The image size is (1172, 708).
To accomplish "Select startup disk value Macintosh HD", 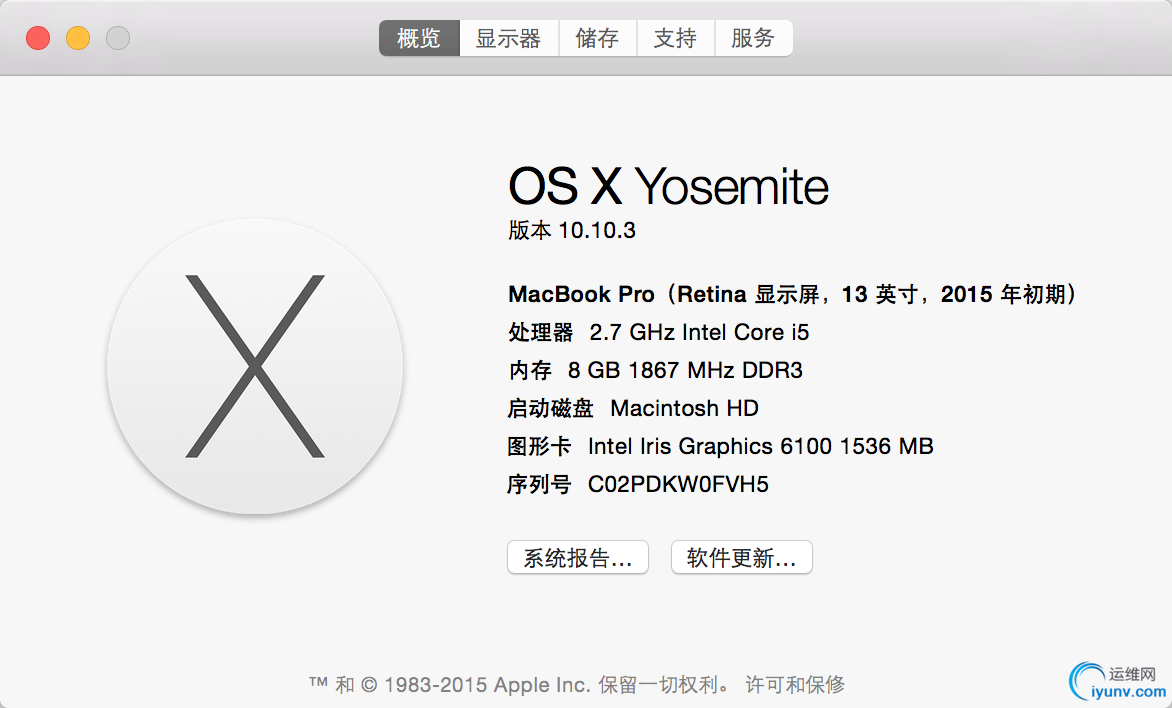I will pyautogui.click(x=685, y=408).
